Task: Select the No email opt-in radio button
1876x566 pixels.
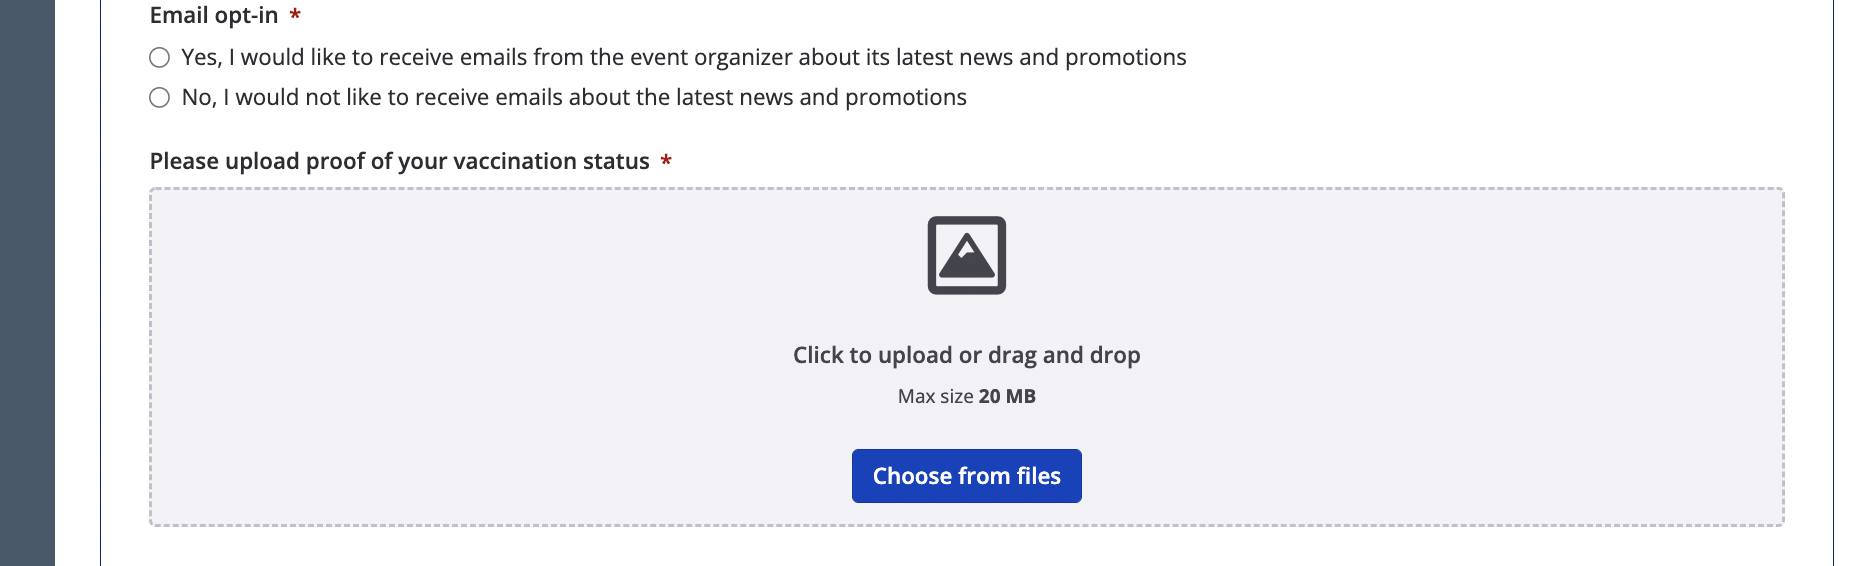Action: pos(159,98)
